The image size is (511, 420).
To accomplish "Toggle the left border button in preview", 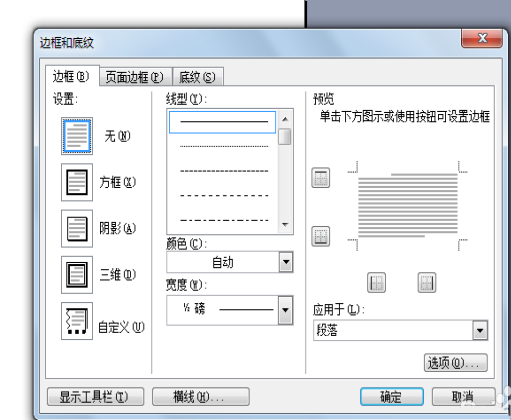I will [376, 283].
